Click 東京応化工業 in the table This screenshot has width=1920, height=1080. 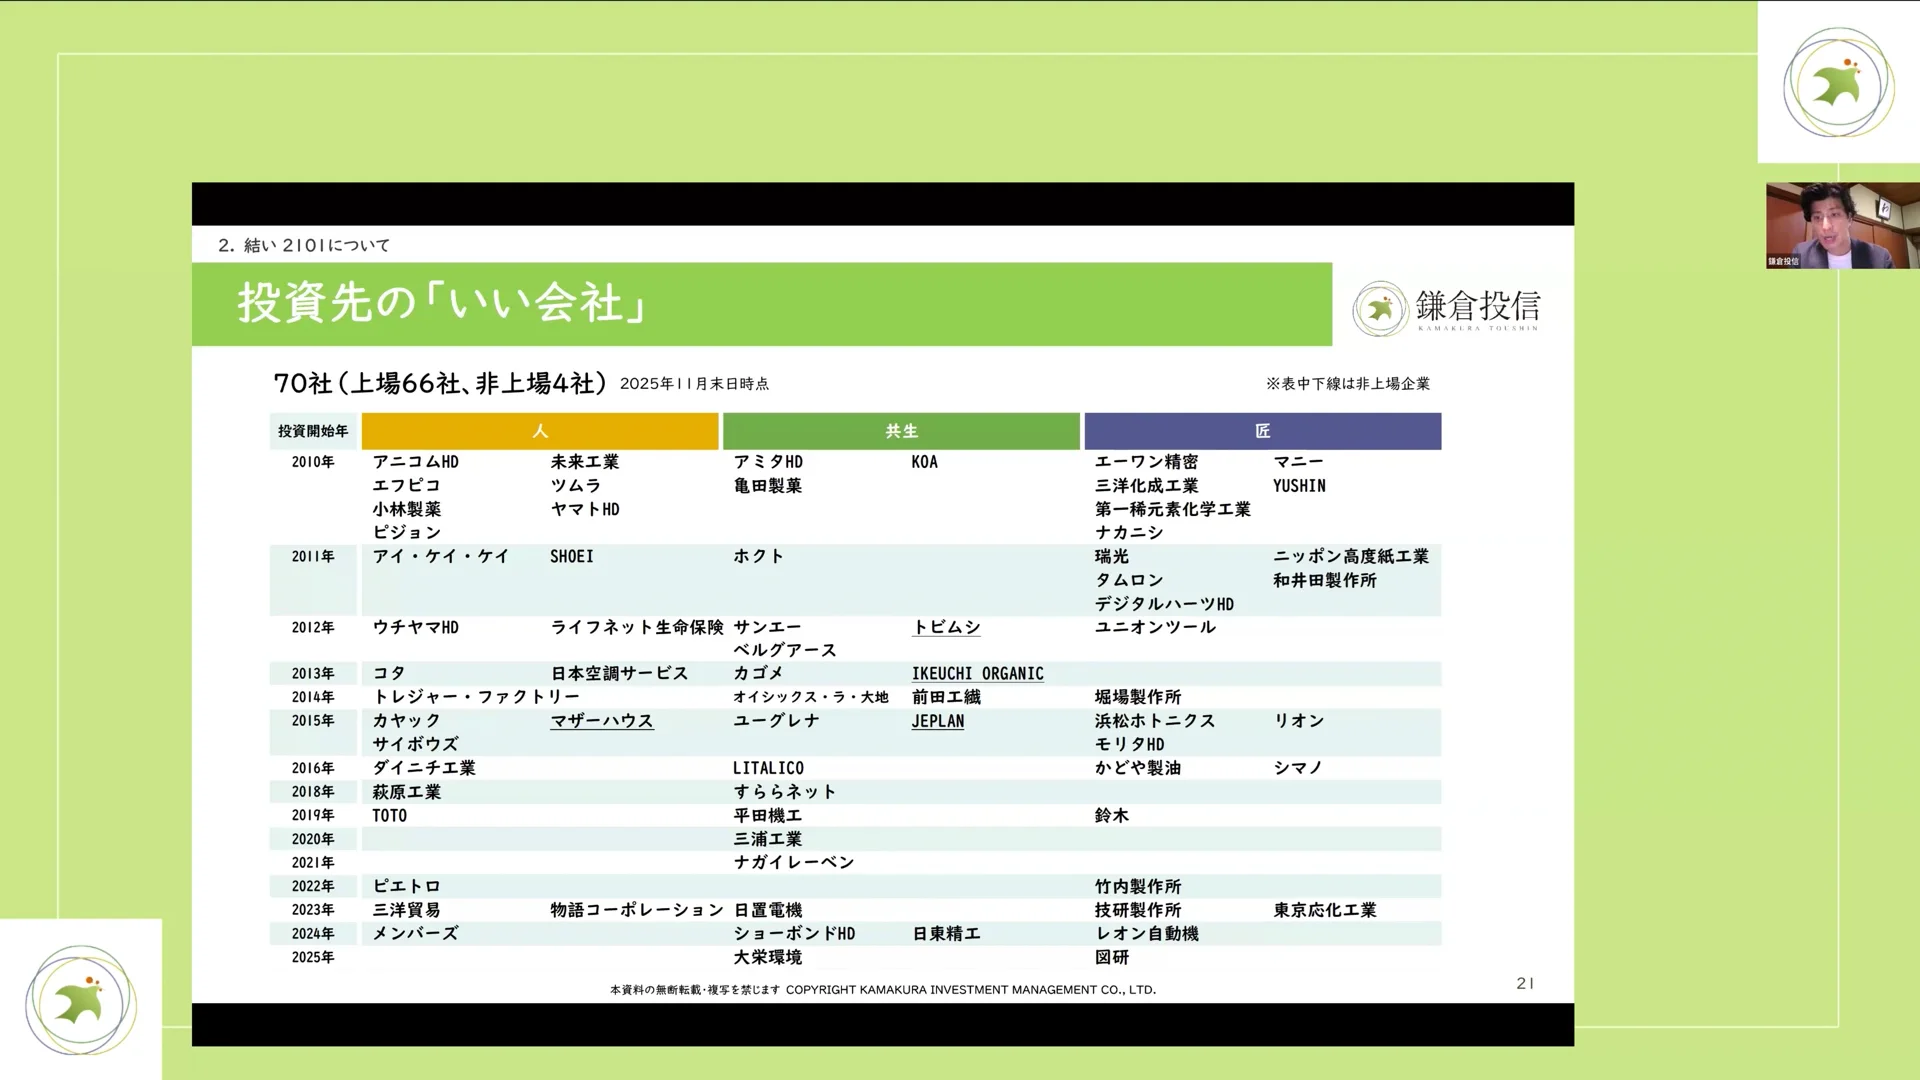click(x=1325, y=910)
